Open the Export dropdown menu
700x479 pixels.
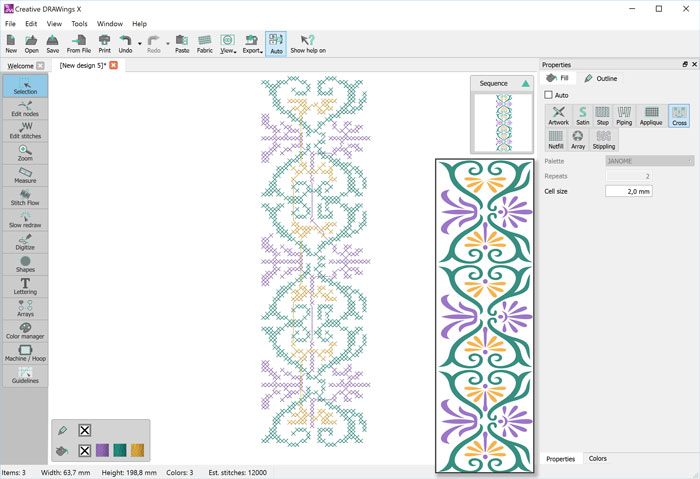[252, 42]
